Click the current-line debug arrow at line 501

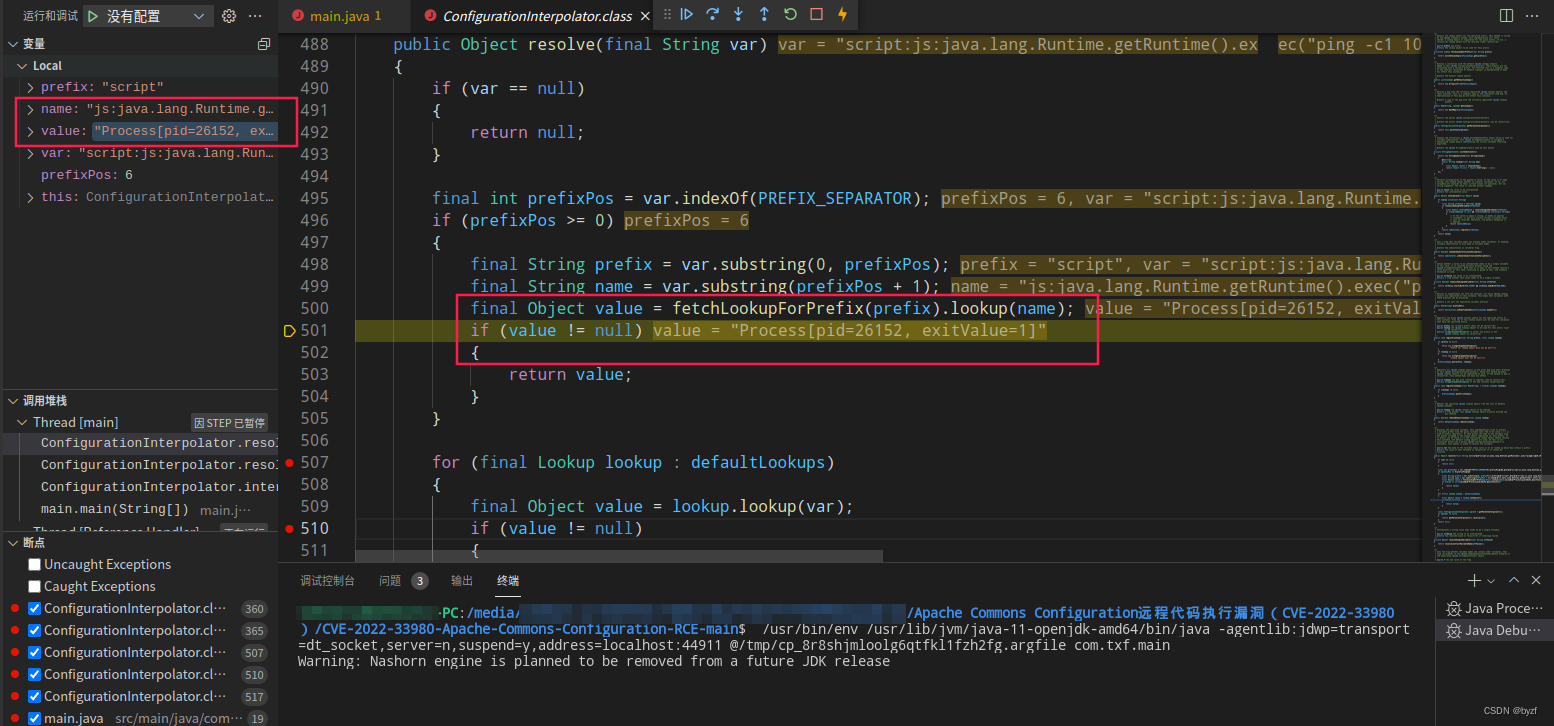pos(290,330)
